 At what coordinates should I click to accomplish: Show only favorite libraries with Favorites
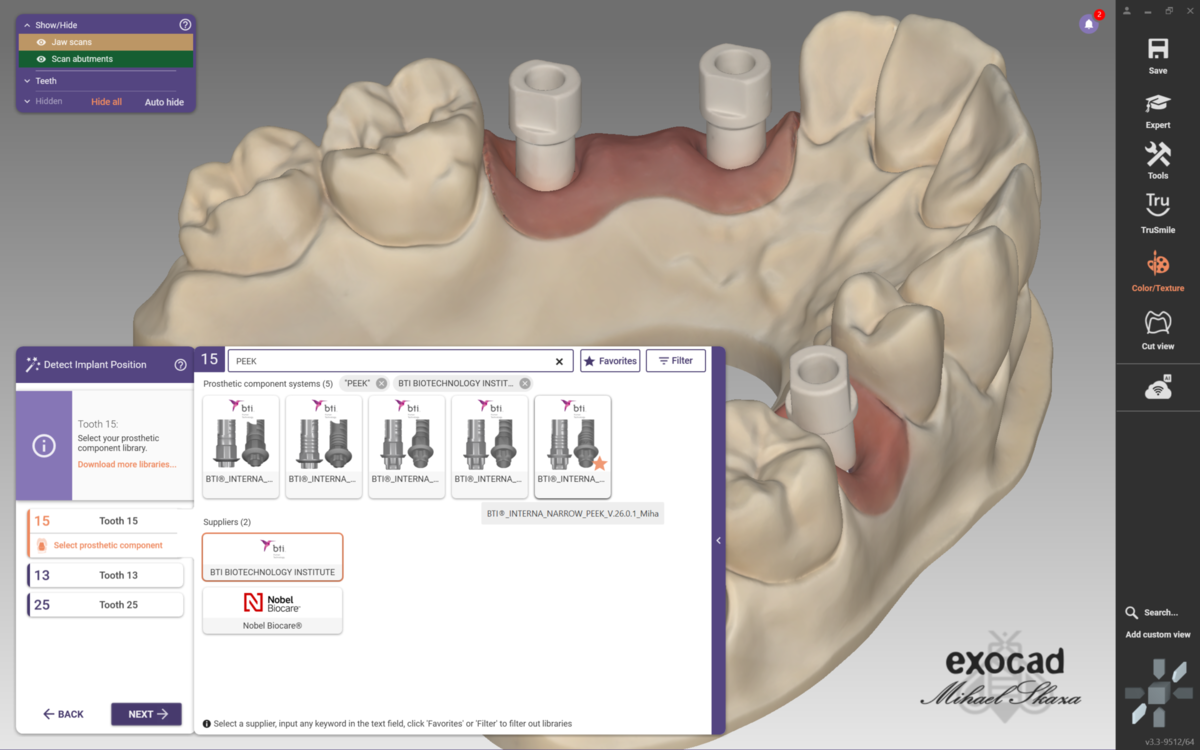610,361
